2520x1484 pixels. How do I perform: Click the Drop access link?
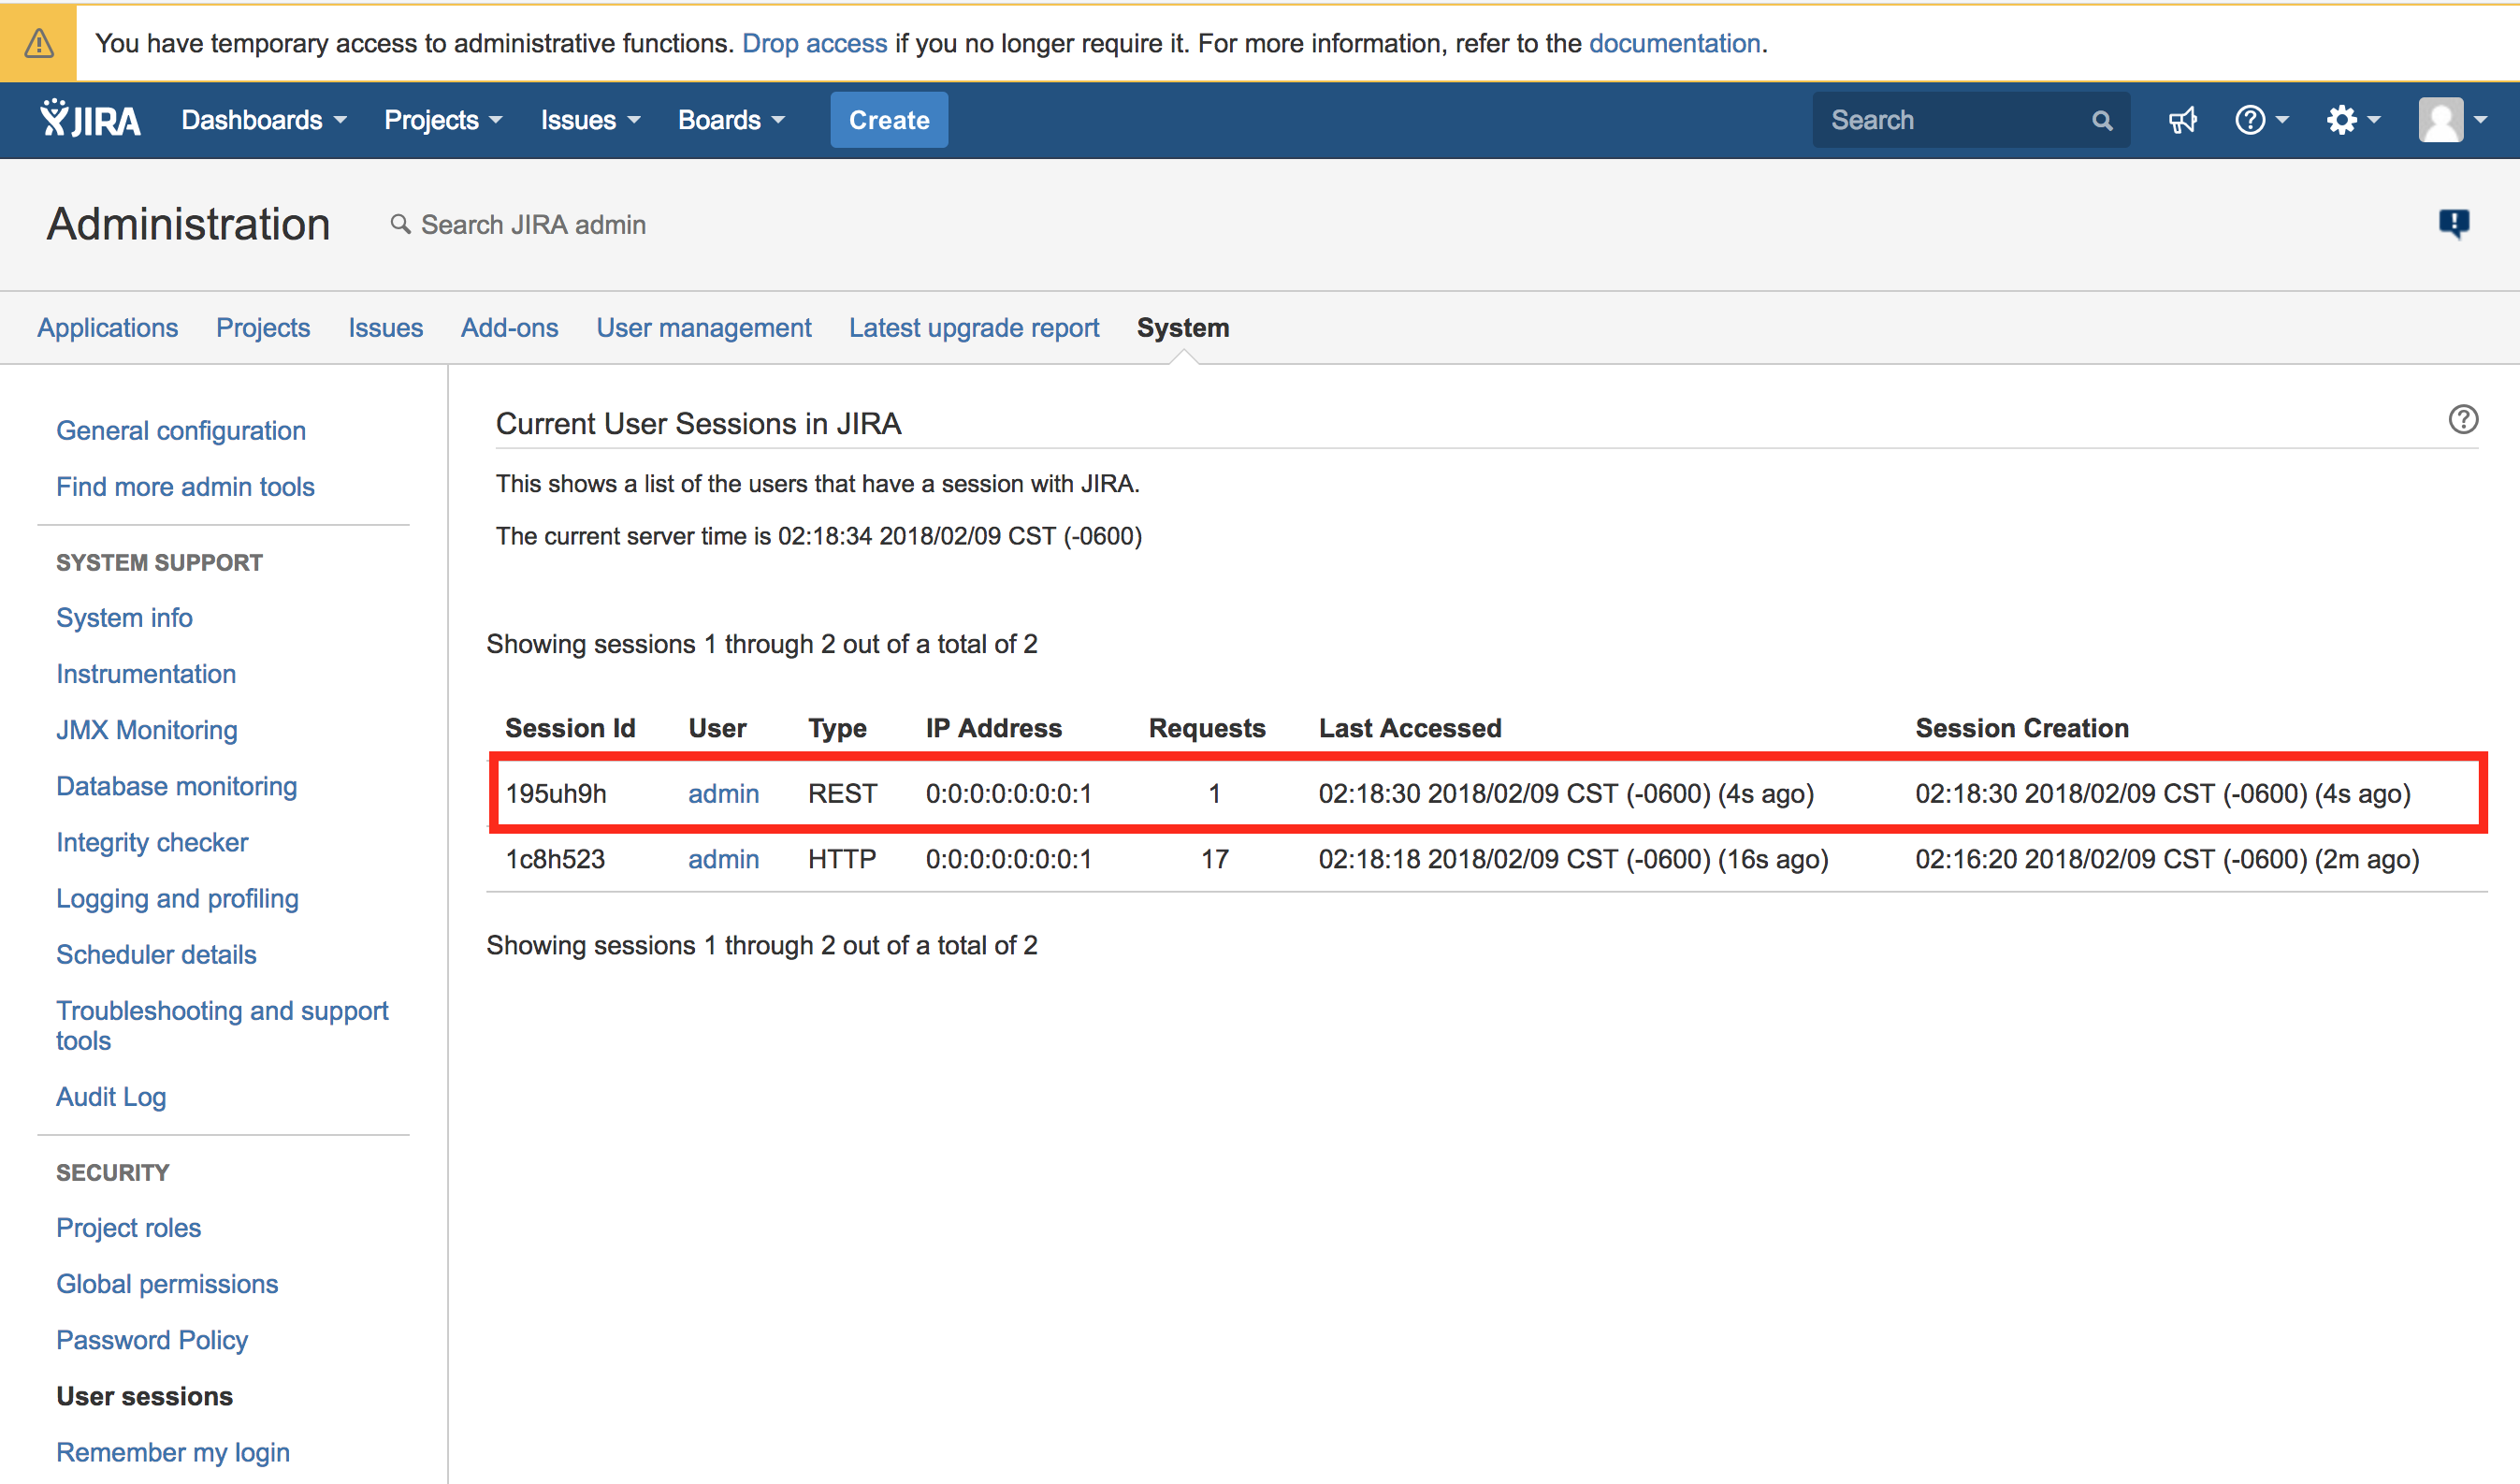tap(814, 43)
